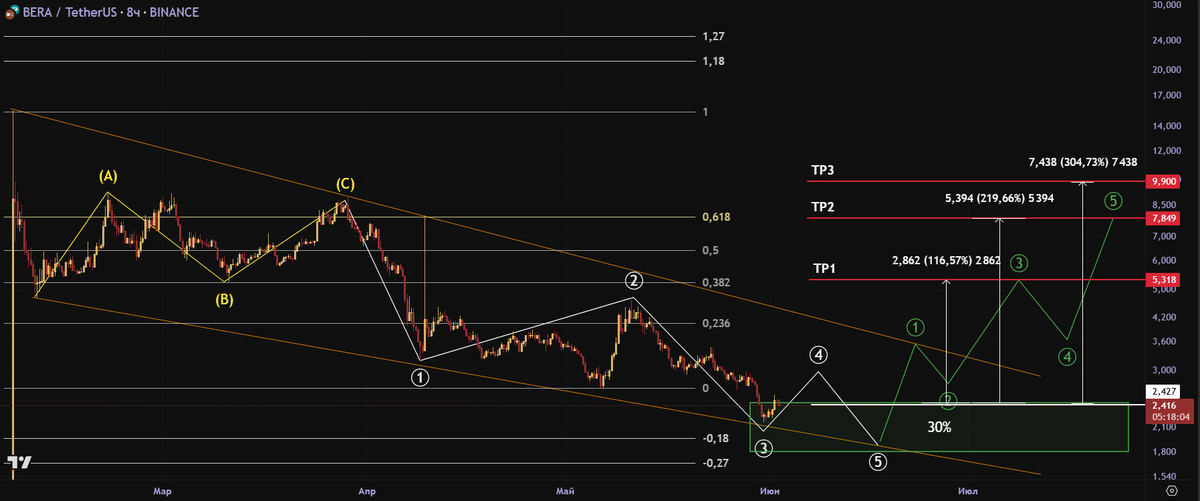The image size is (1200, 501).
Task: Click the Мар month on time axis
Action: 163,491
